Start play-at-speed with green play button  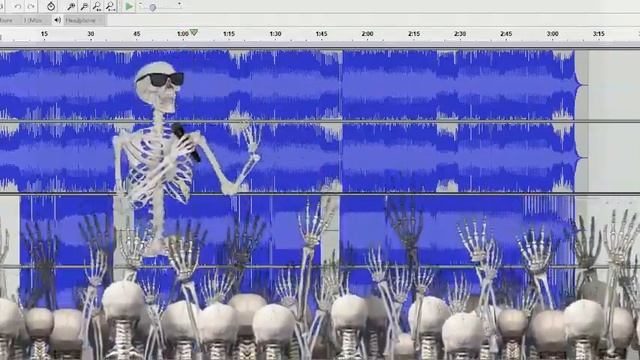point(129,6)
